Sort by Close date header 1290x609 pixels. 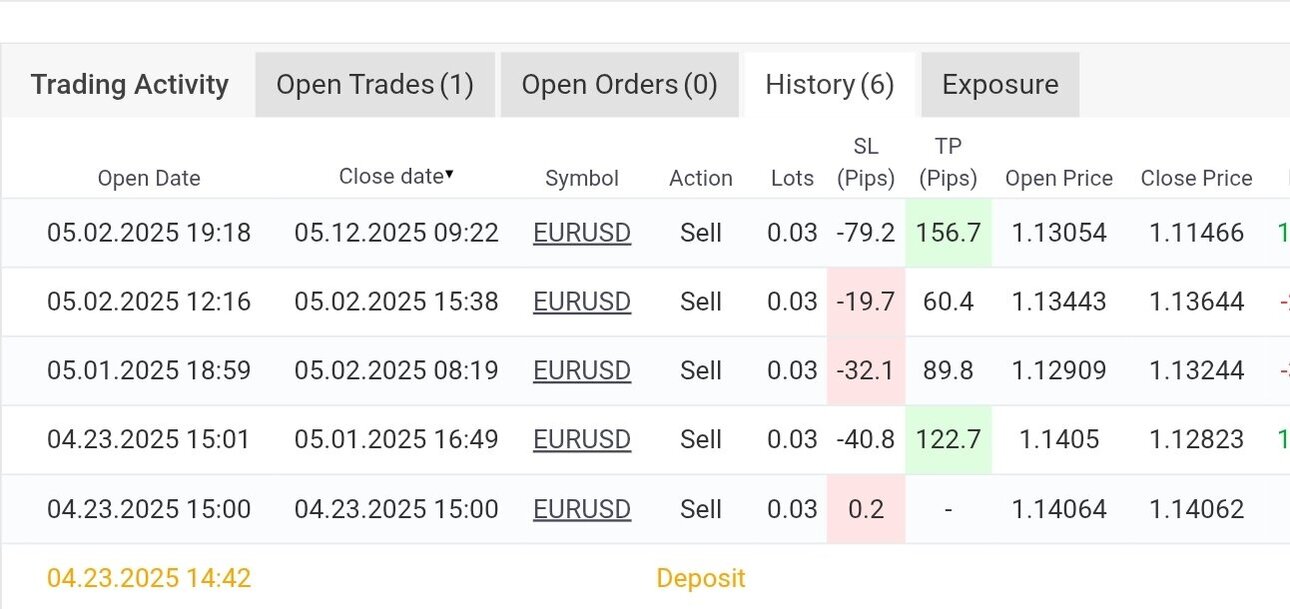coord(391,177)
